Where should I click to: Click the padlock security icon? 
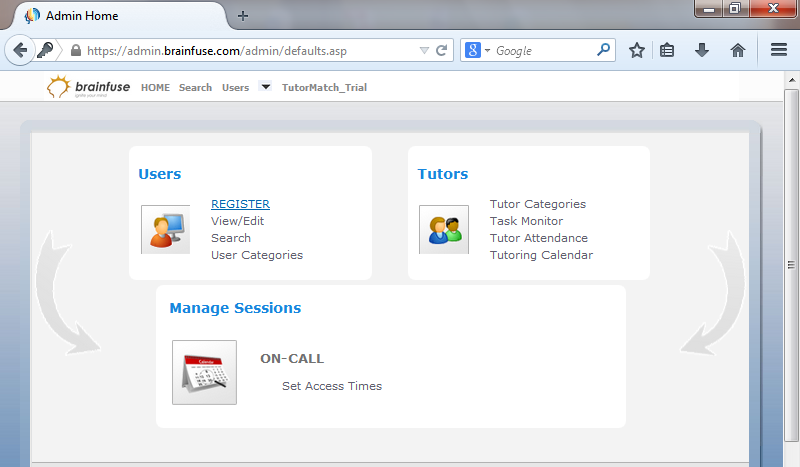[76, 50]
